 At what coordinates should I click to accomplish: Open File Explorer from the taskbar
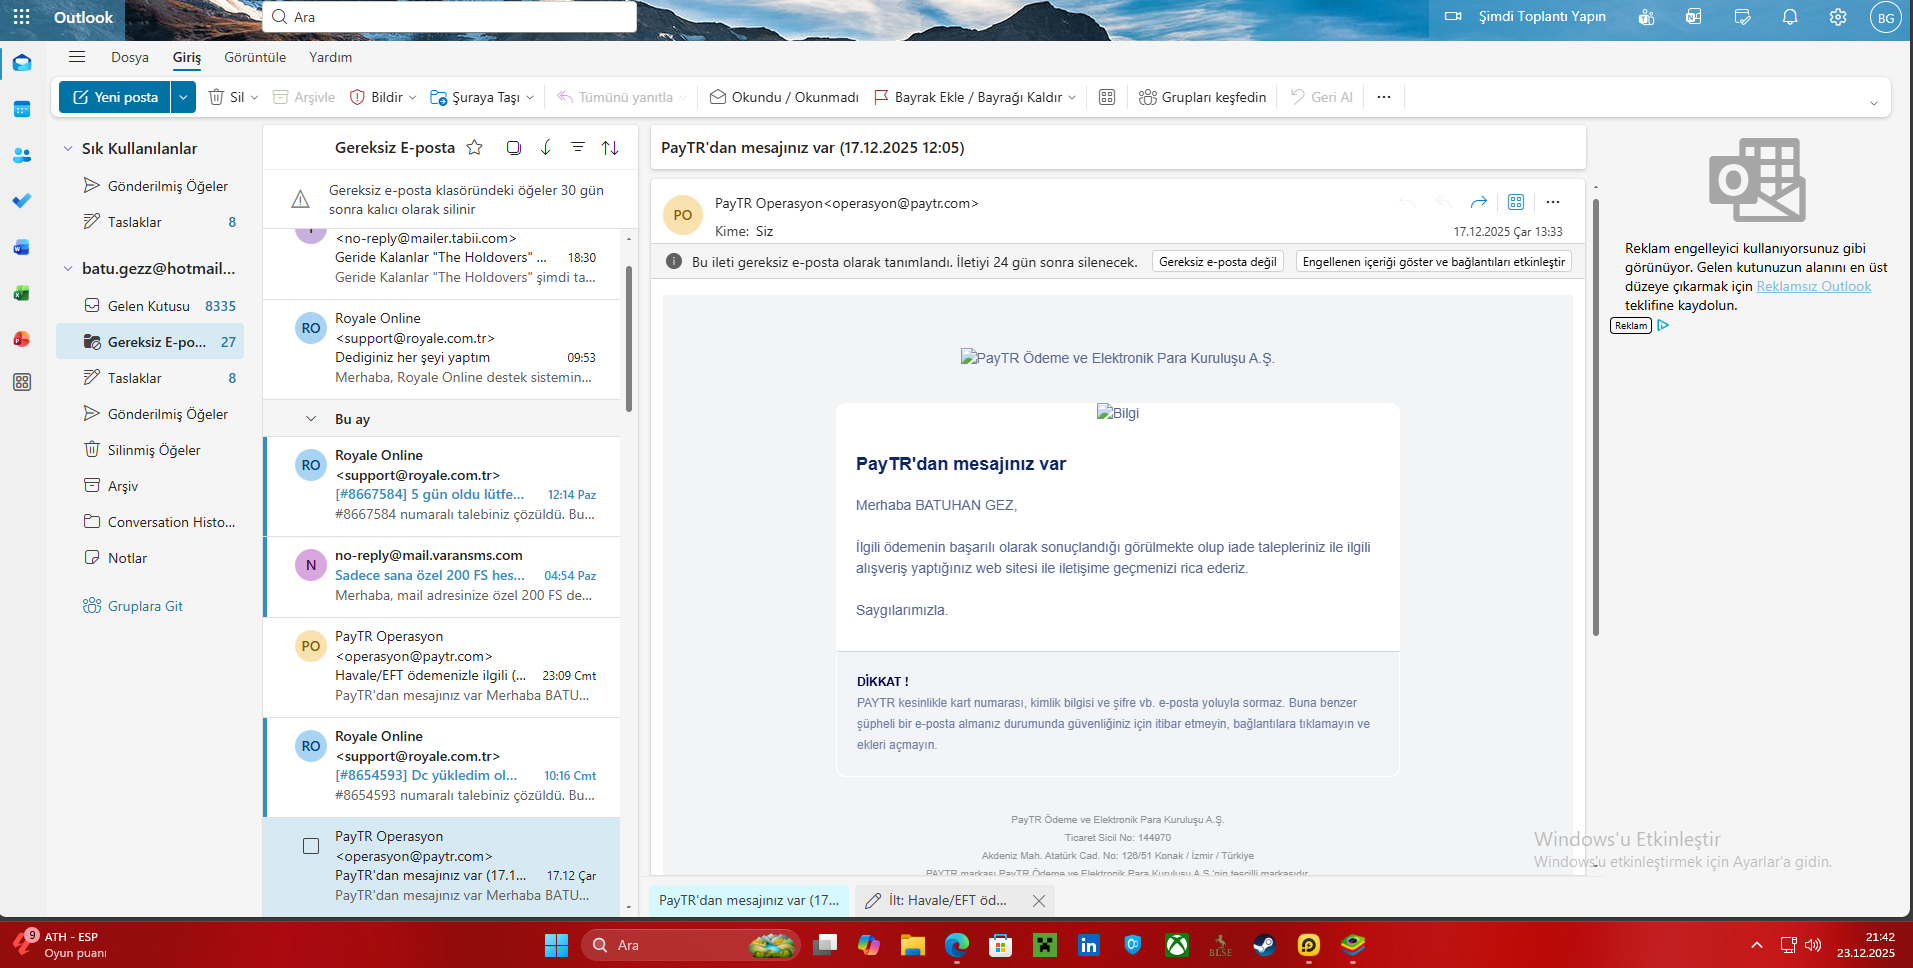(x=913, y=945)
